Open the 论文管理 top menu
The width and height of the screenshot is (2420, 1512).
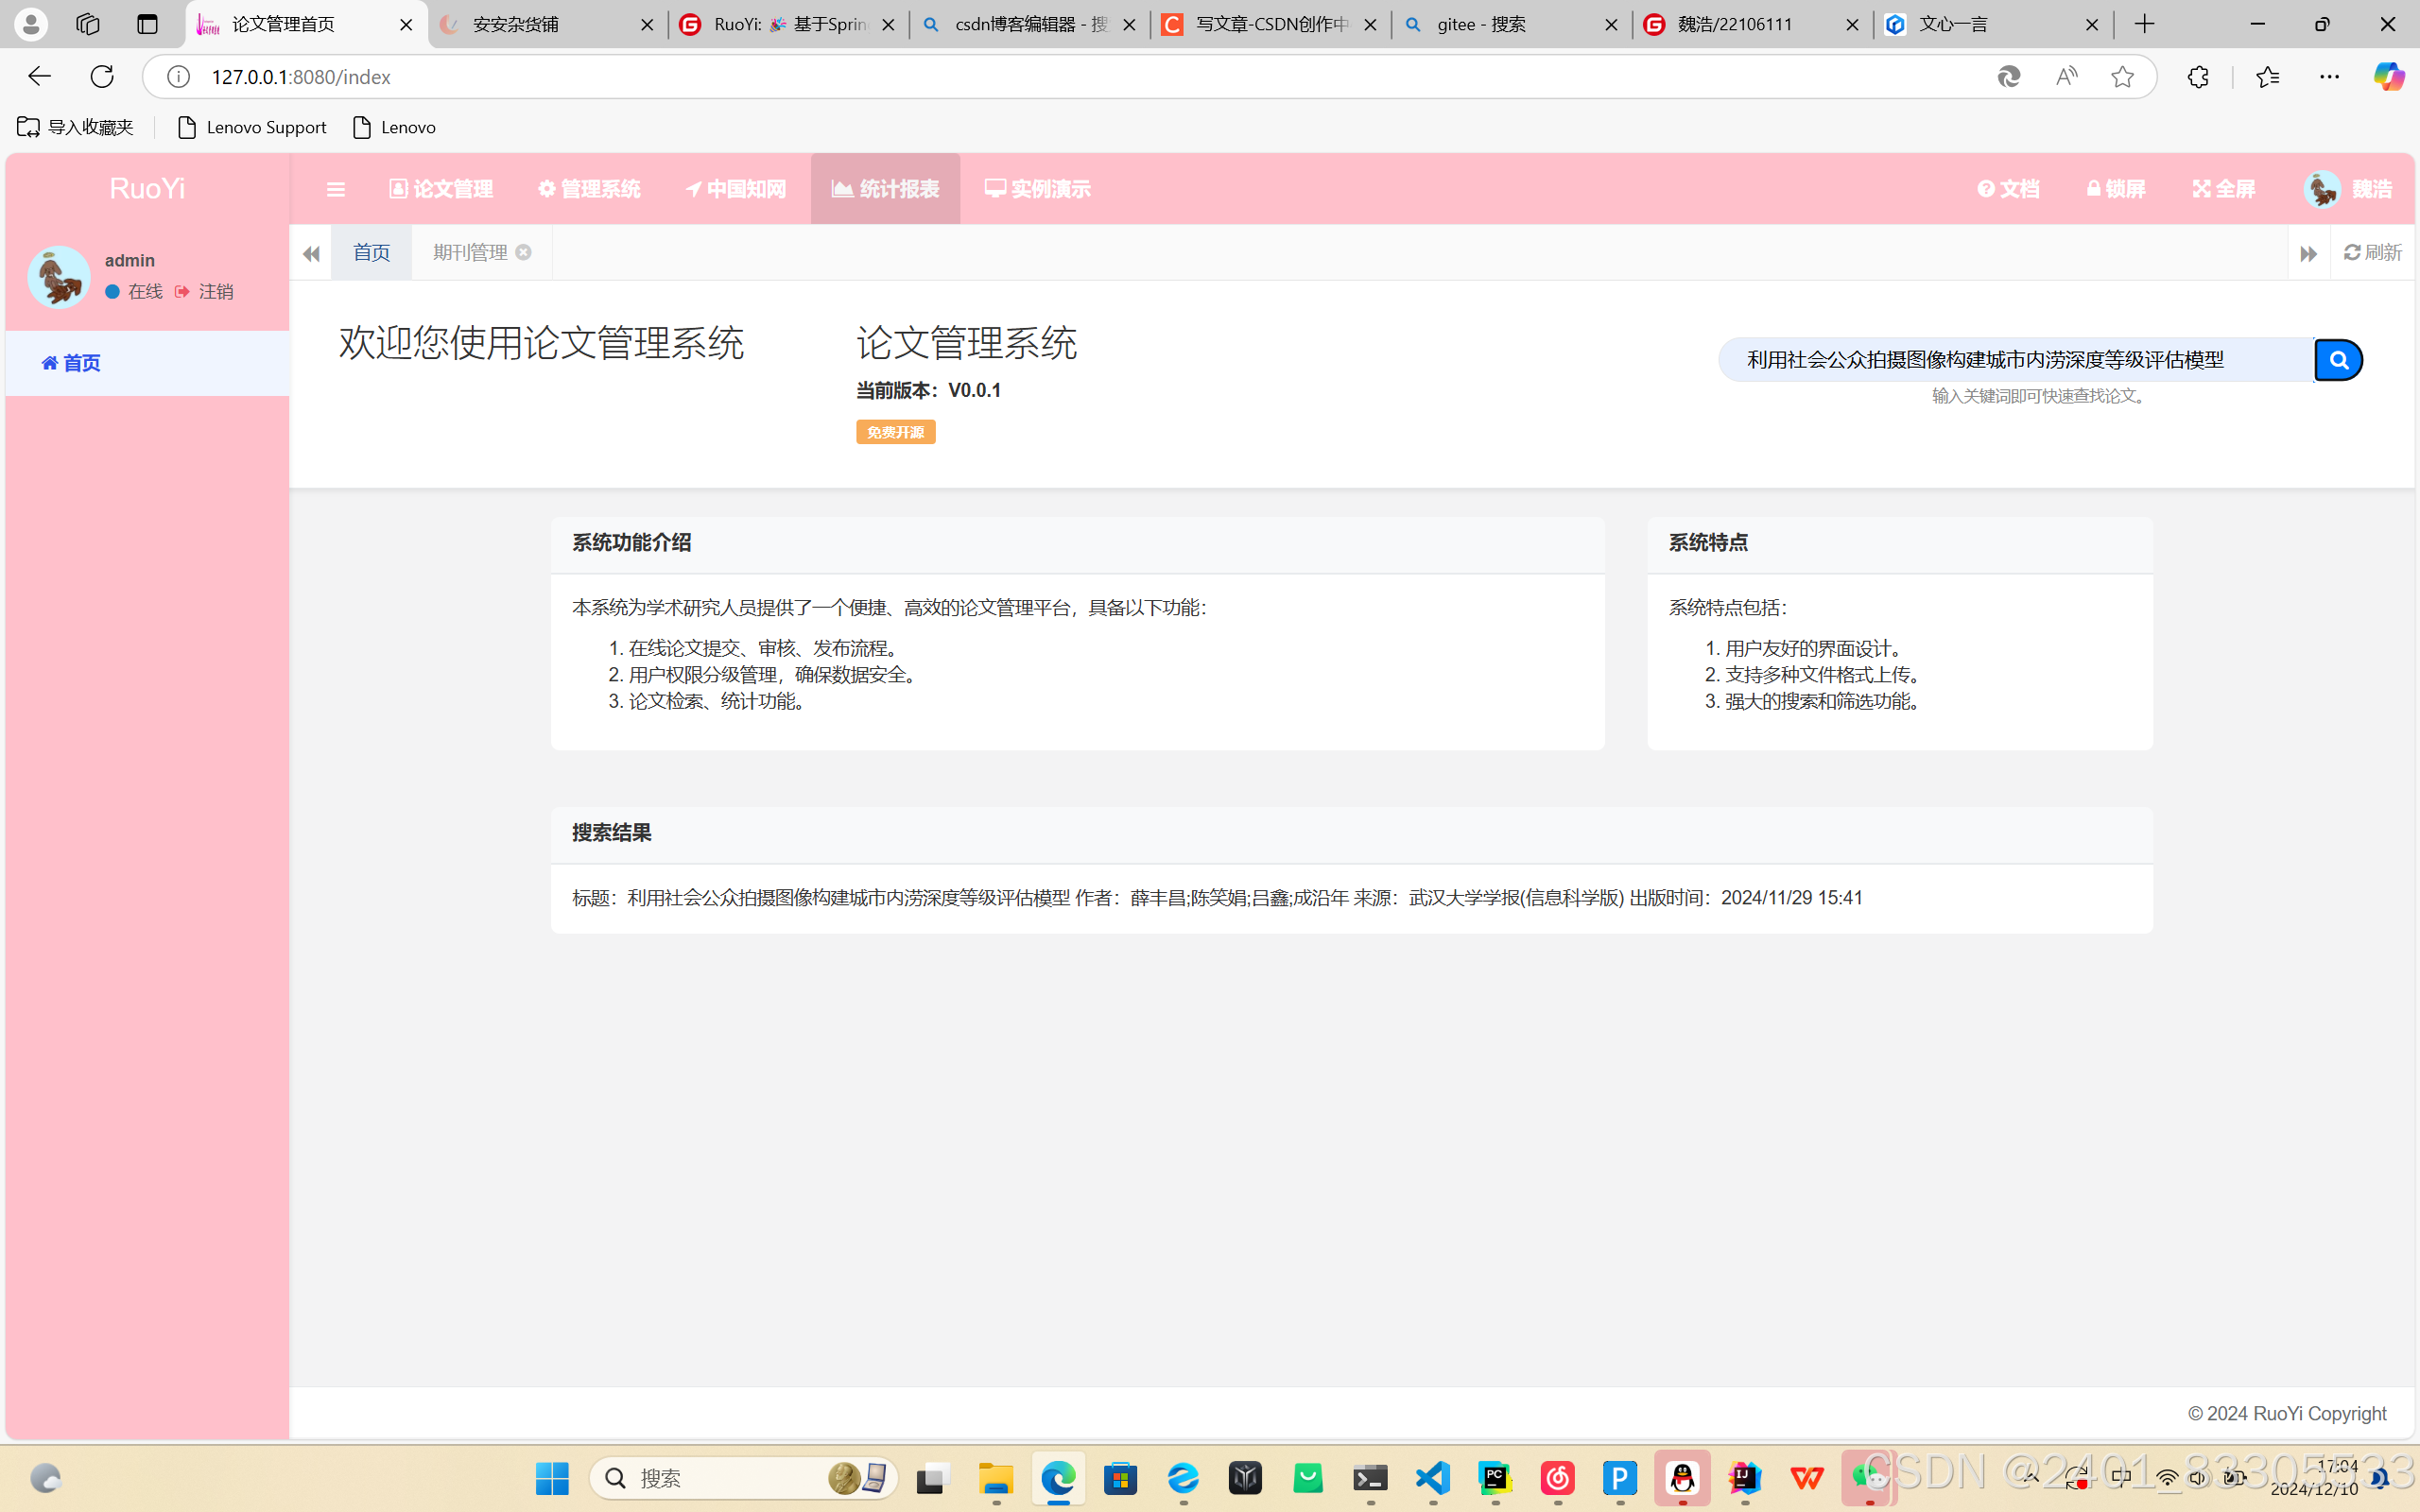click(441, 189)
